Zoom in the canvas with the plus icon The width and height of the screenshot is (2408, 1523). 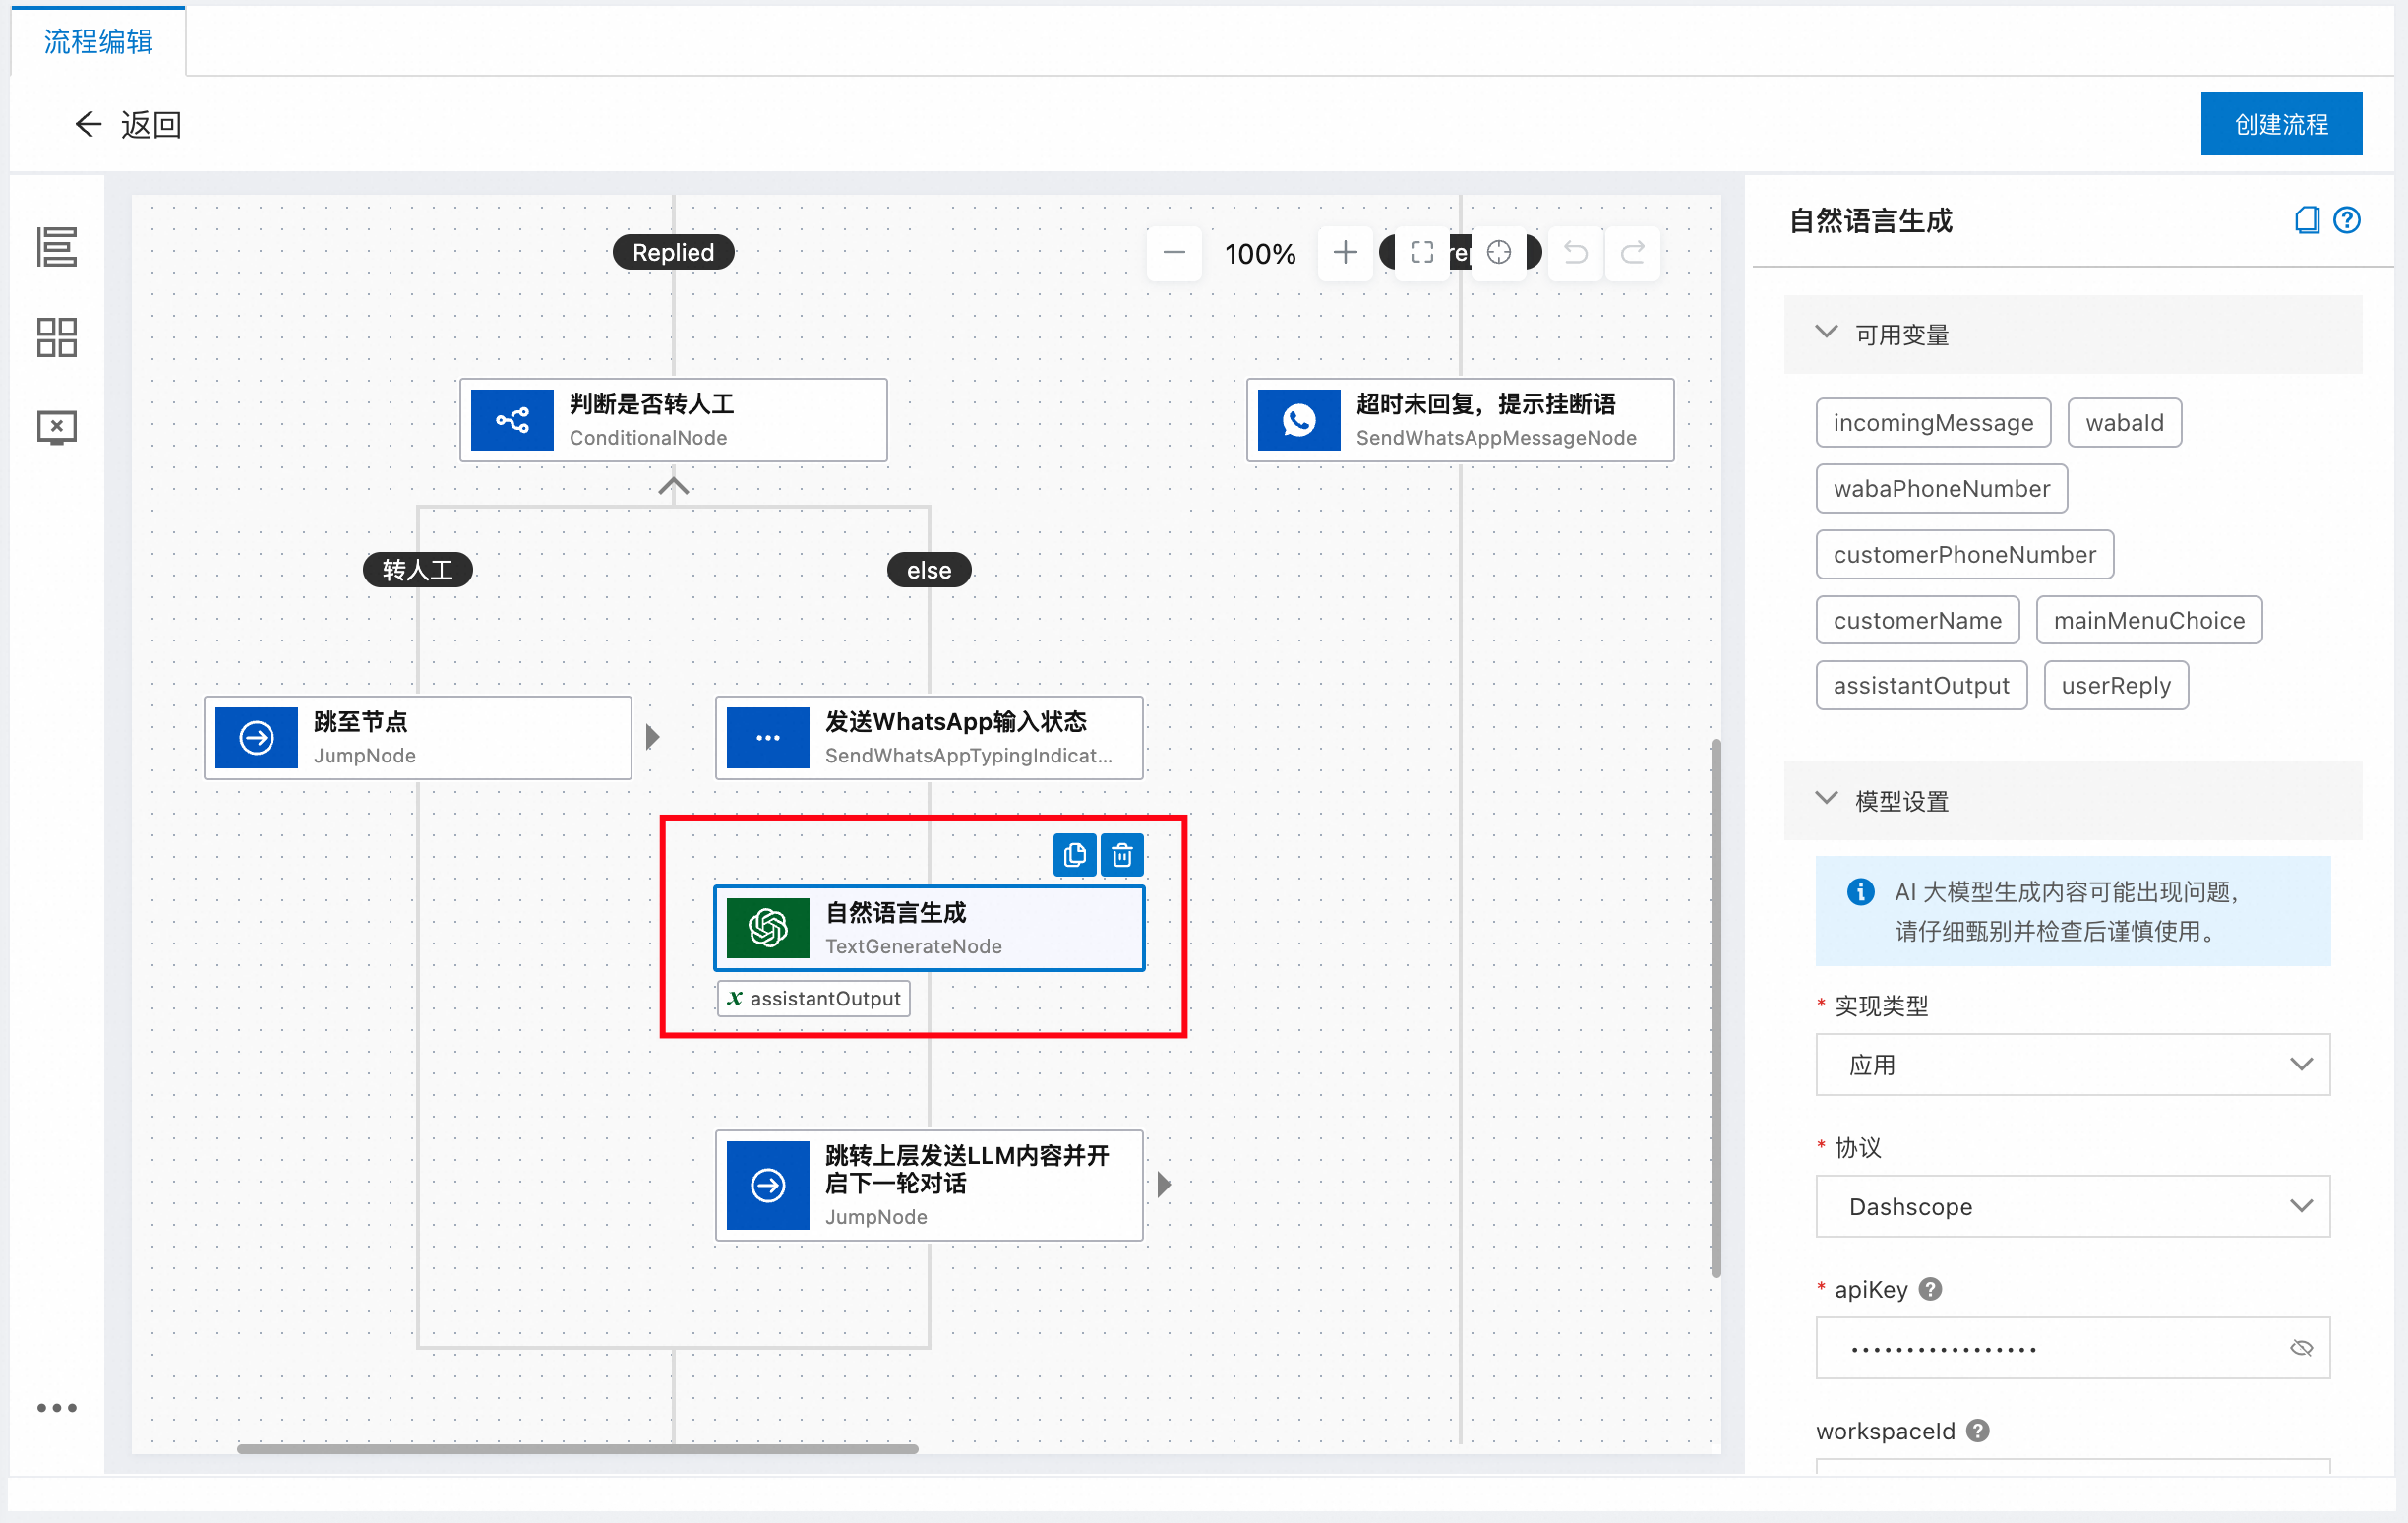click(x=1345, y=253)
